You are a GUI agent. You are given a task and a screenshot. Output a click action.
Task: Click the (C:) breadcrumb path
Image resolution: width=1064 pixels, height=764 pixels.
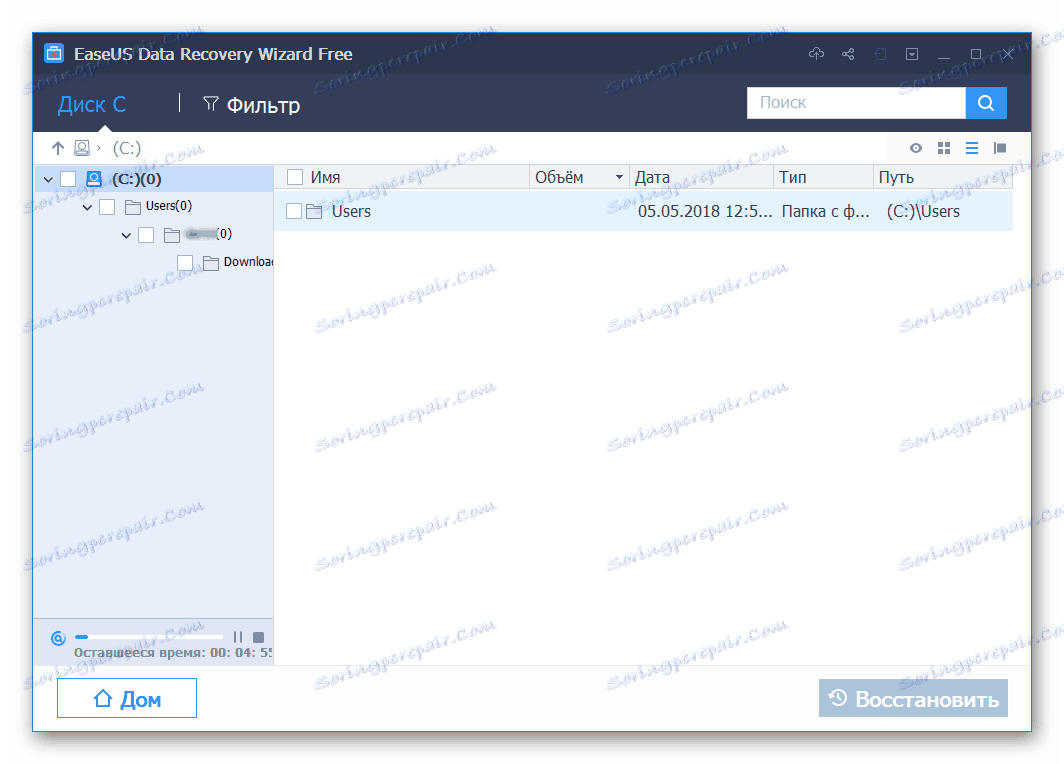(x=127, y=148)
